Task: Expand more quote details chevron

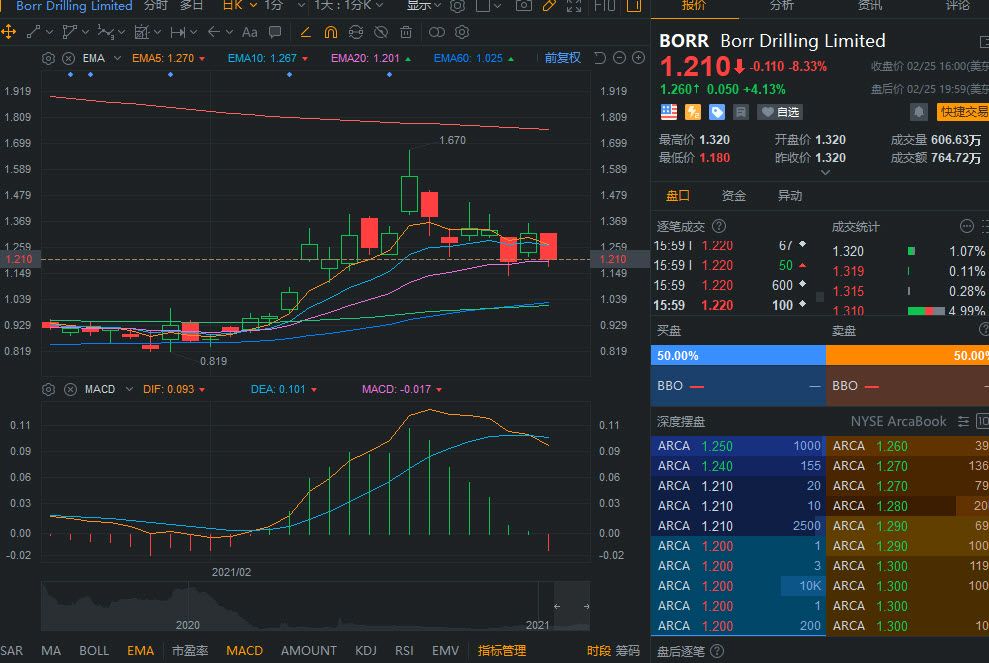Action: pyautogui.click(x=824, y=172)
